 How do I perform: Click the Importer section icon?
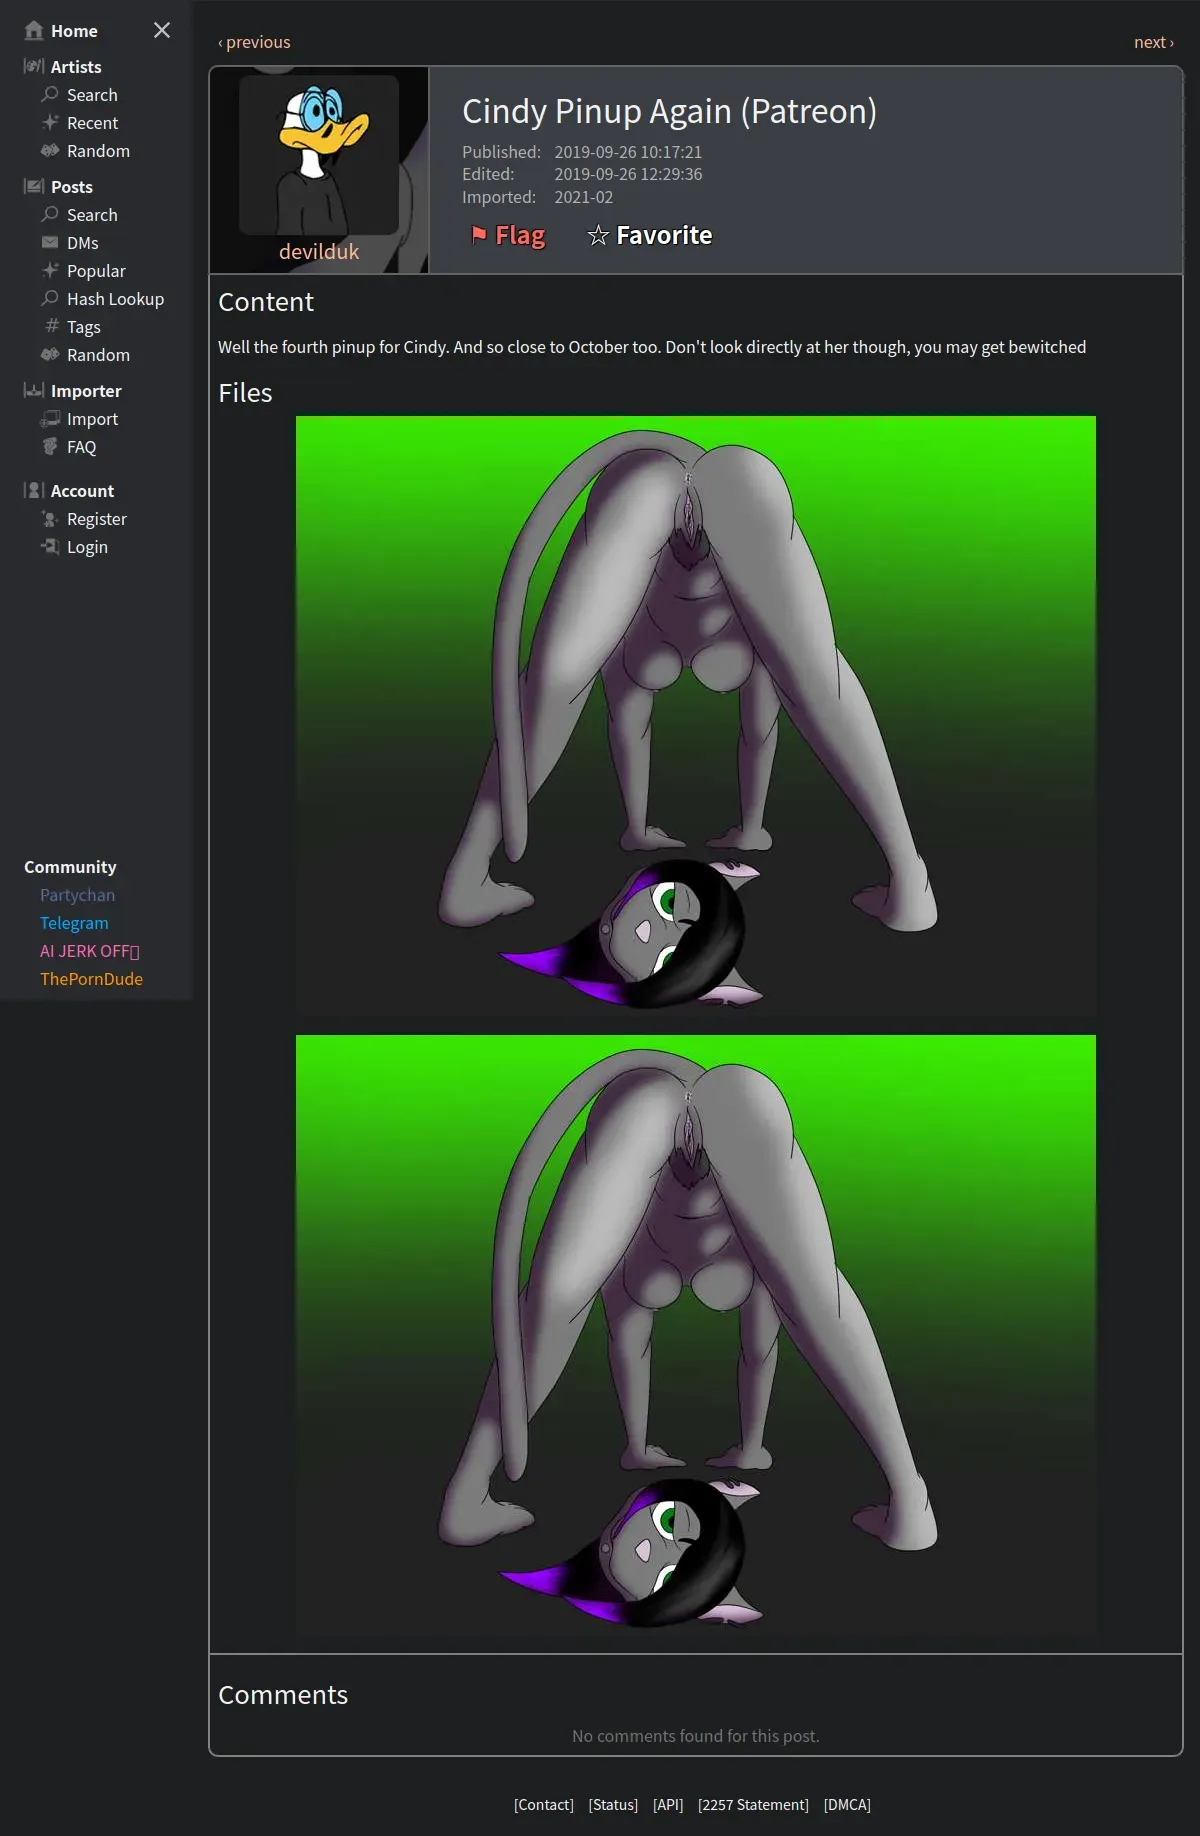pos(33,390)
